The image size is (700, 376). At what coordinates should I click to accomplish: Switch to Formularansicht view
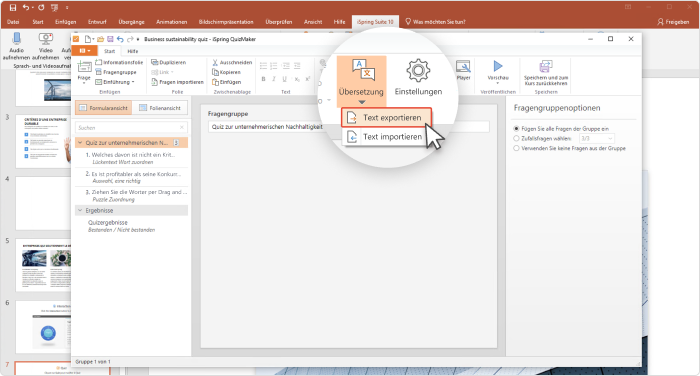(104, 108)
